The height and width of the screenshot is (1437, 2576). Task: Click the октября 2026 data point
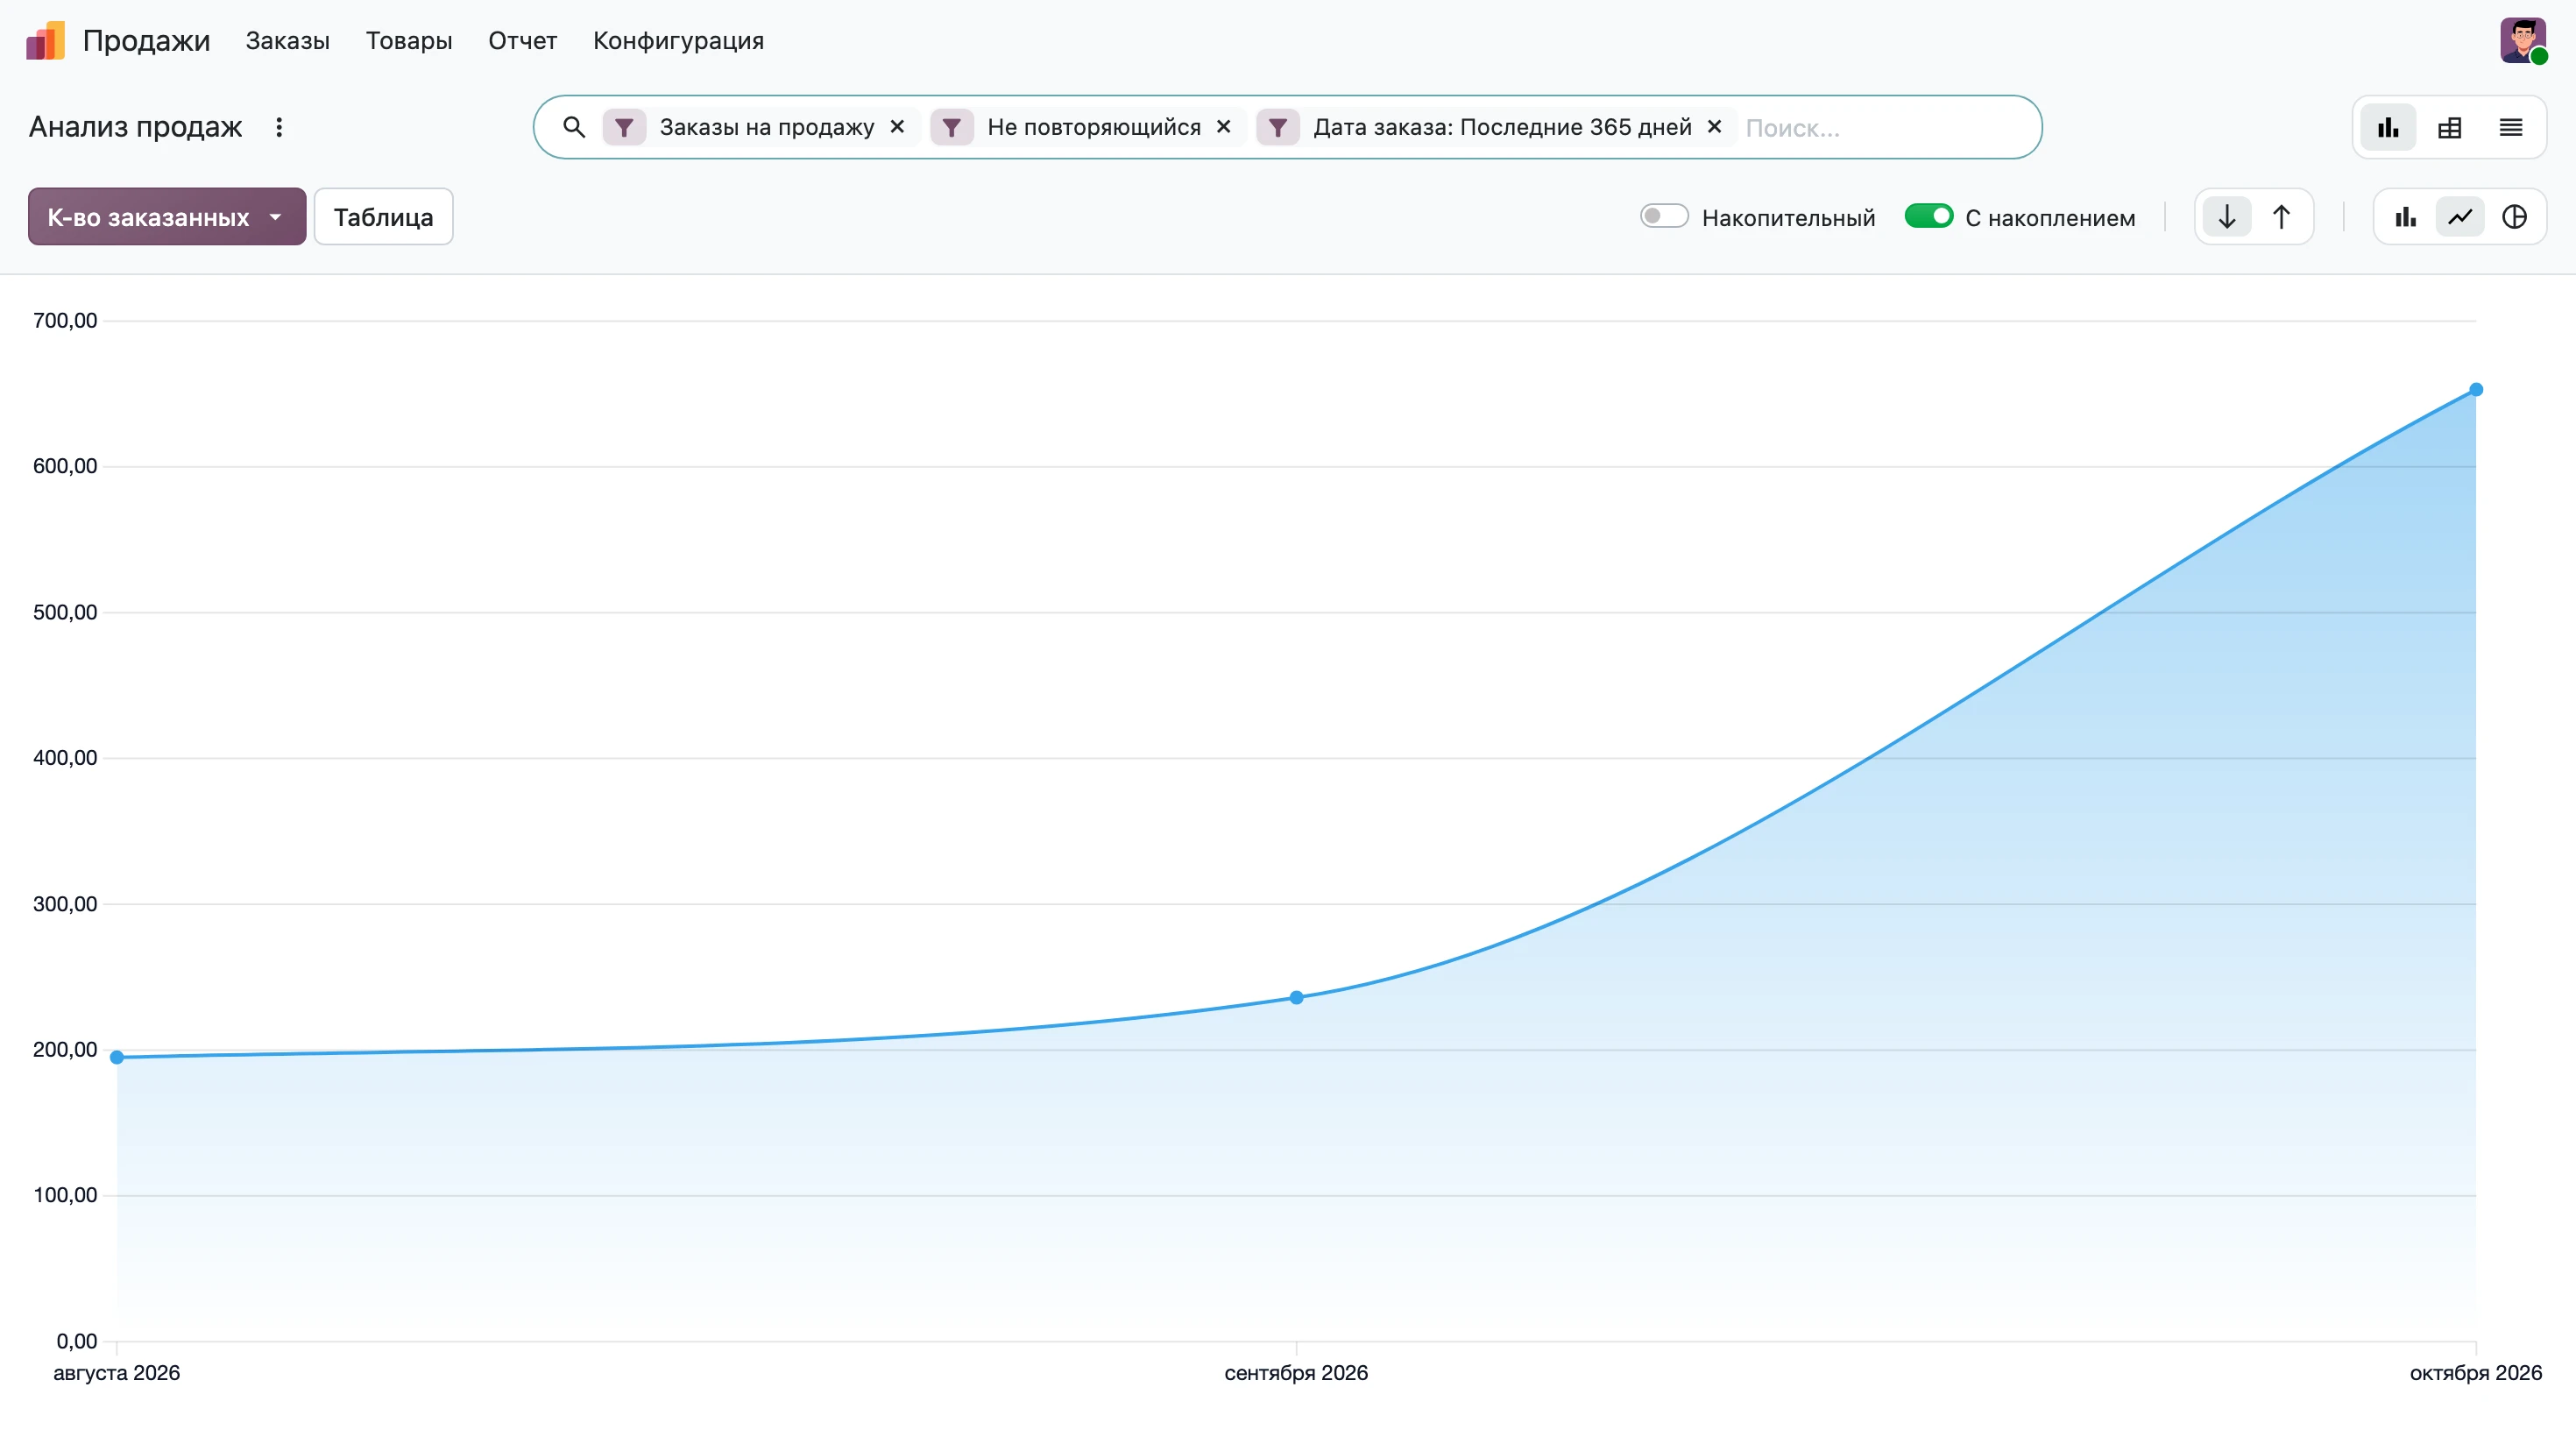(2476, 390)
